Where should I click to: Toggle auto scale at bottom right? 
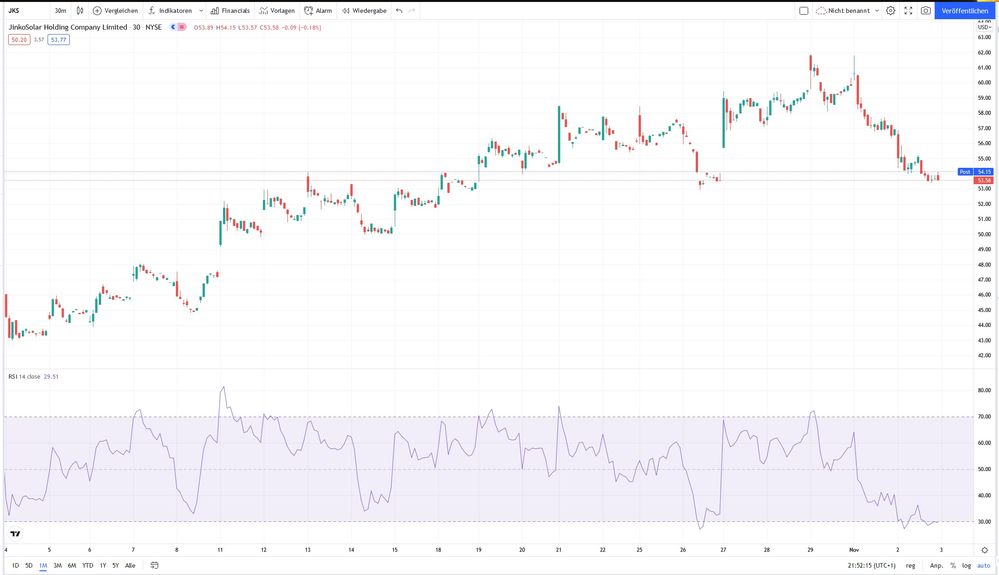click(983, 565)
